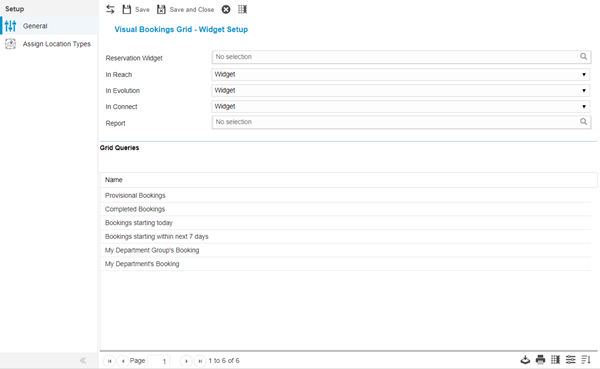The image size is (600, 369).
Task: Select My Department's Booking row
Action: pyautogui.click(x=346, y=264)
